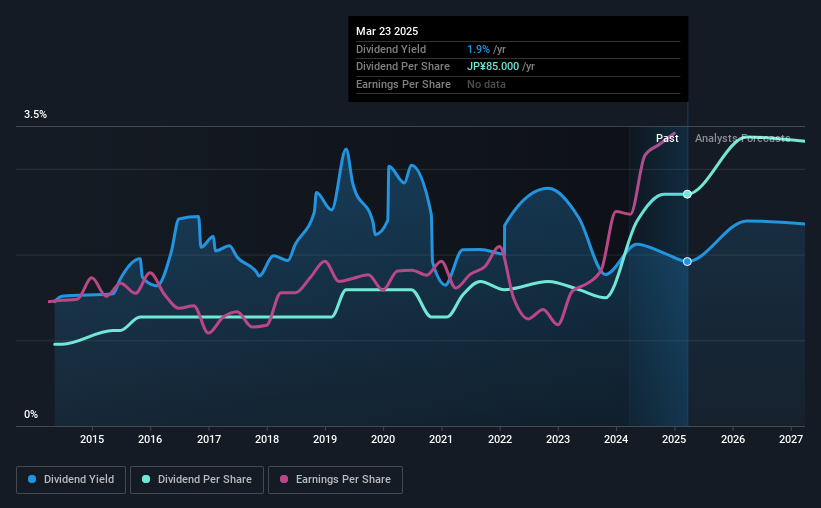
Task: Toggle the Dividend Yield legend button
Action: click(71, 480)
